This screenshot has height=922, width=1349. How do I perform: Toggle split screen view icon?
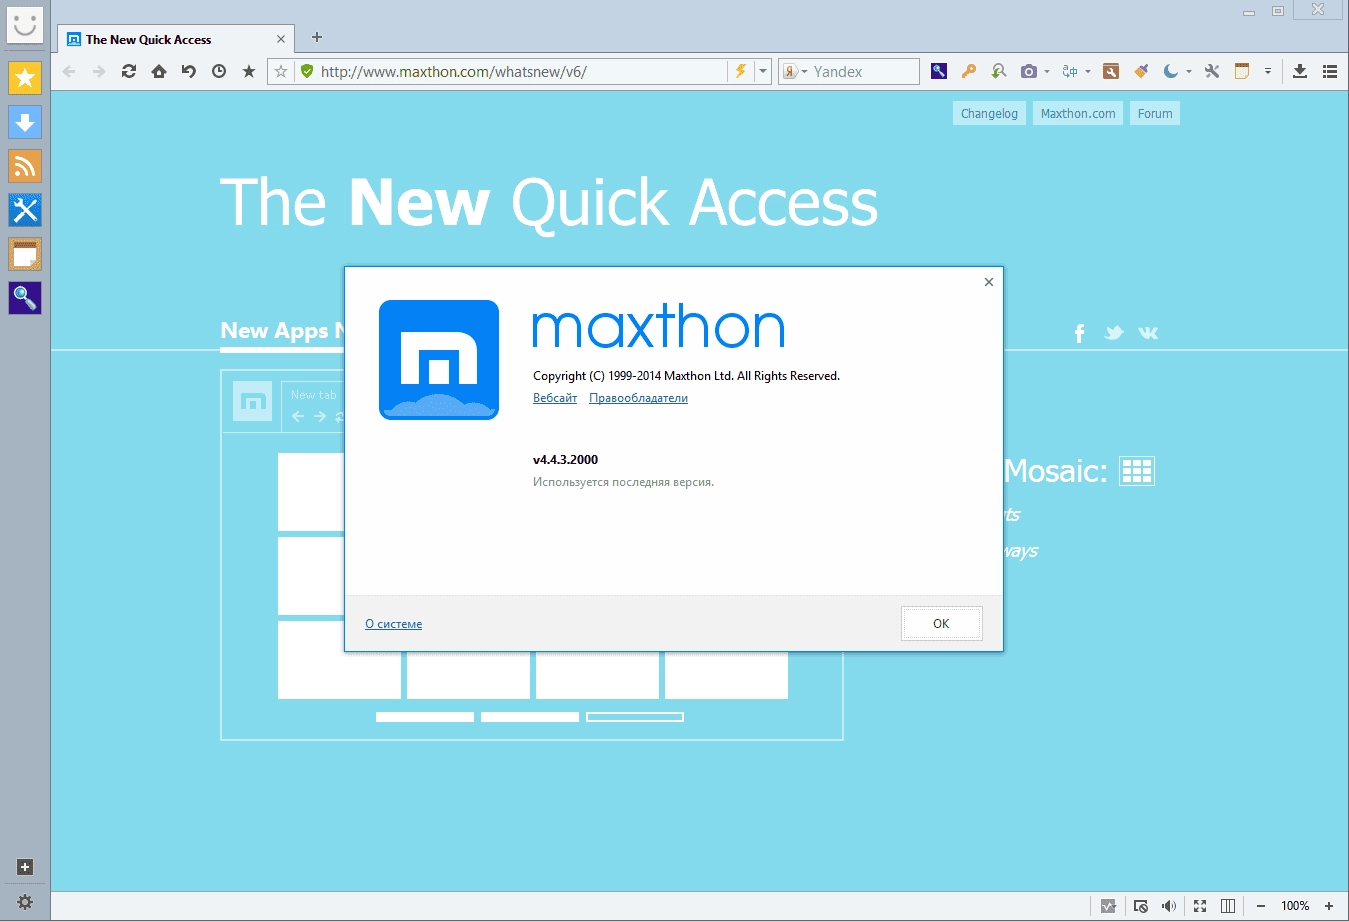coord(1228,906)
